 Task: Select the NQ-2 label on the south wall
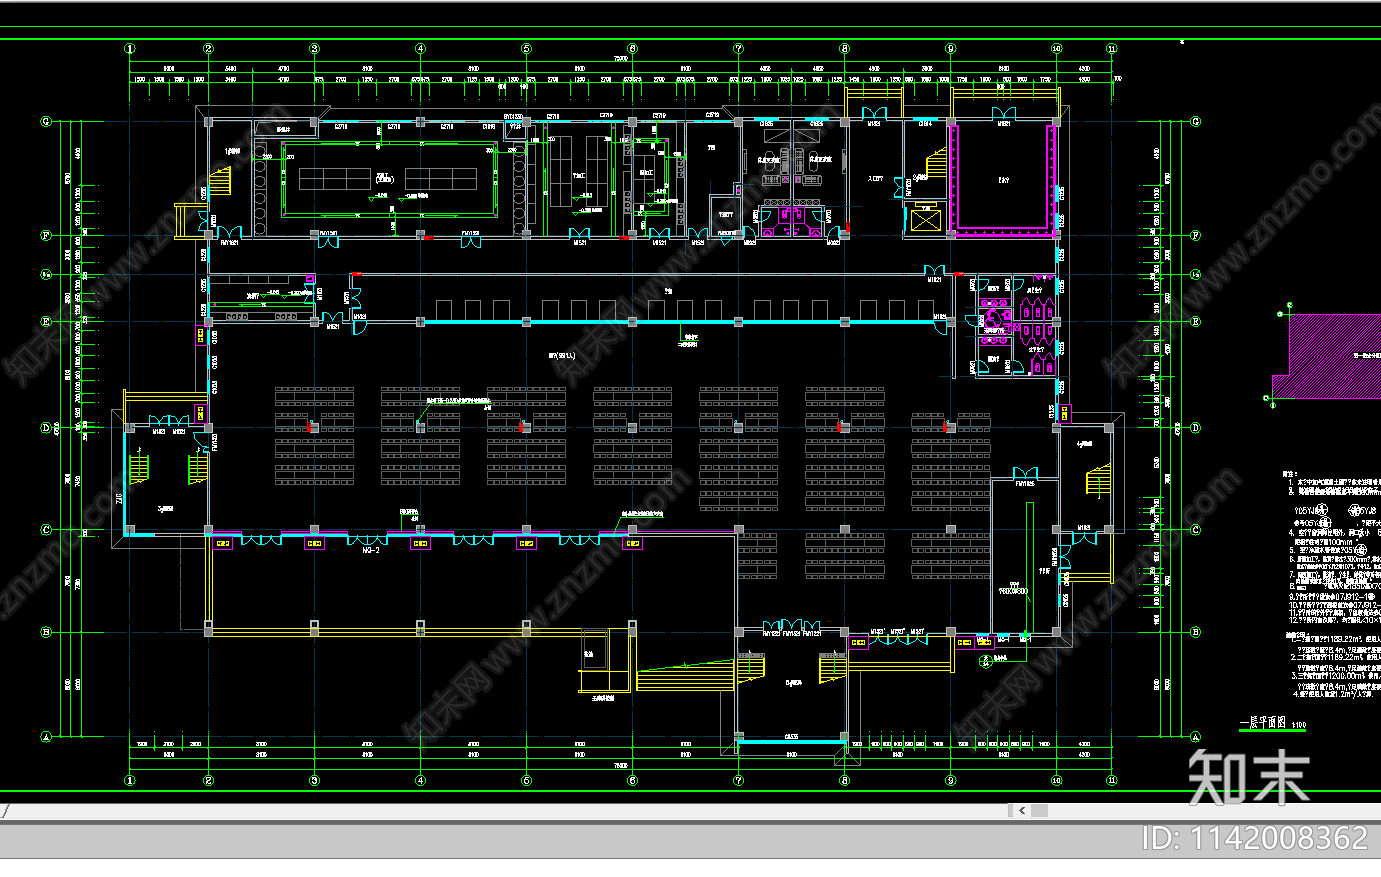click(x=371, y=549)
